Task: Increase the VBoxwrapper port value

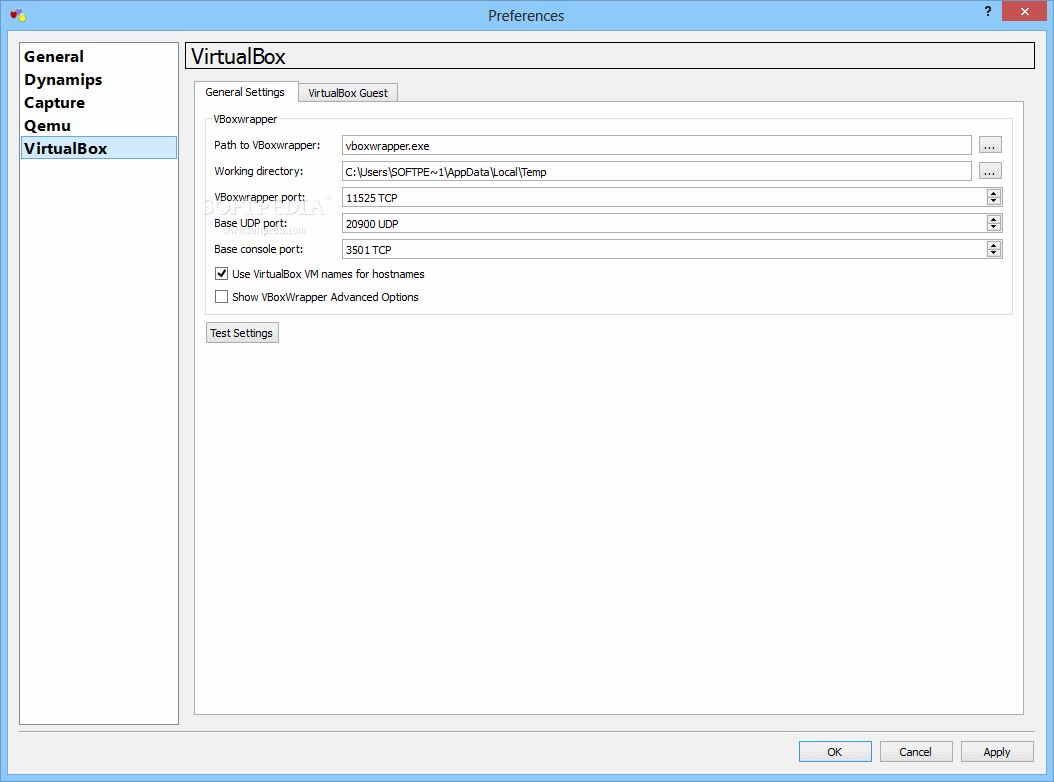Action: 994,194
